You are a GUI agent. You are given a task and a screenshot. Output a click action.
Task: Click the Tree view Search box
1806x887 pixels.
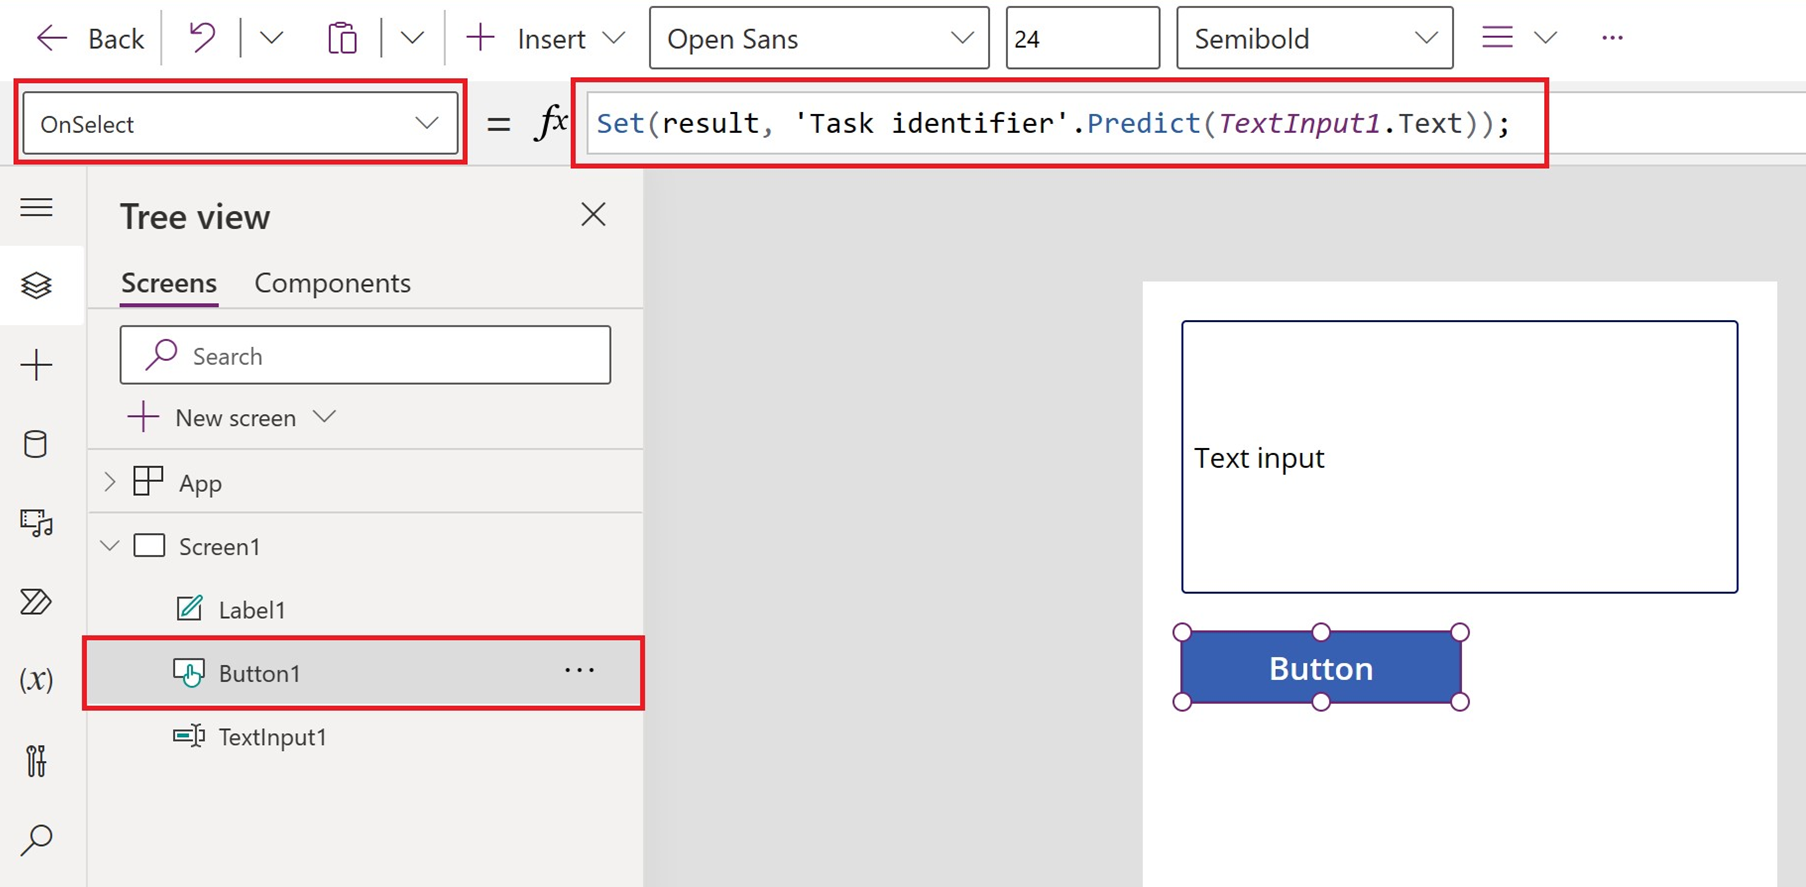[x=365, y=355]
